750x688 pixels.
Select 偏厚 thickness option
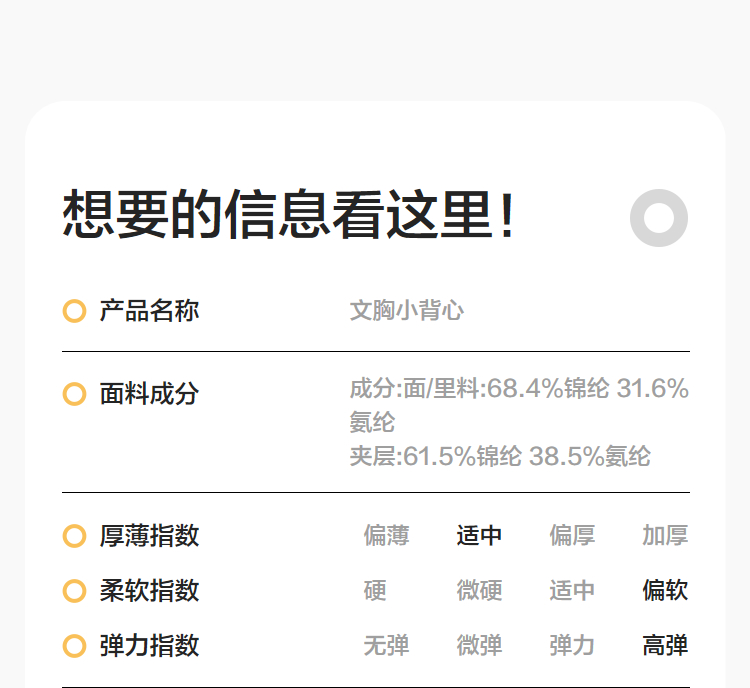572,536
